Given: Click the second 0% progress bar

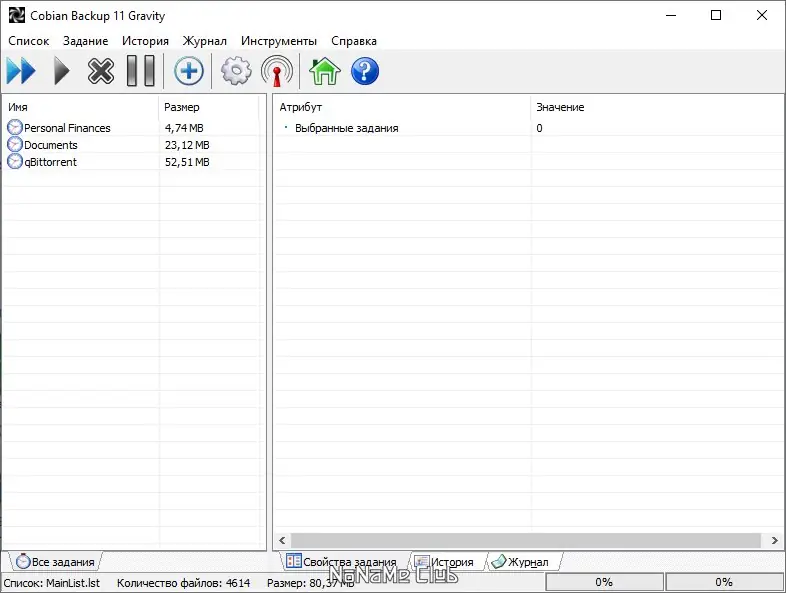Looking at the screenshot, I should (724, 582).
